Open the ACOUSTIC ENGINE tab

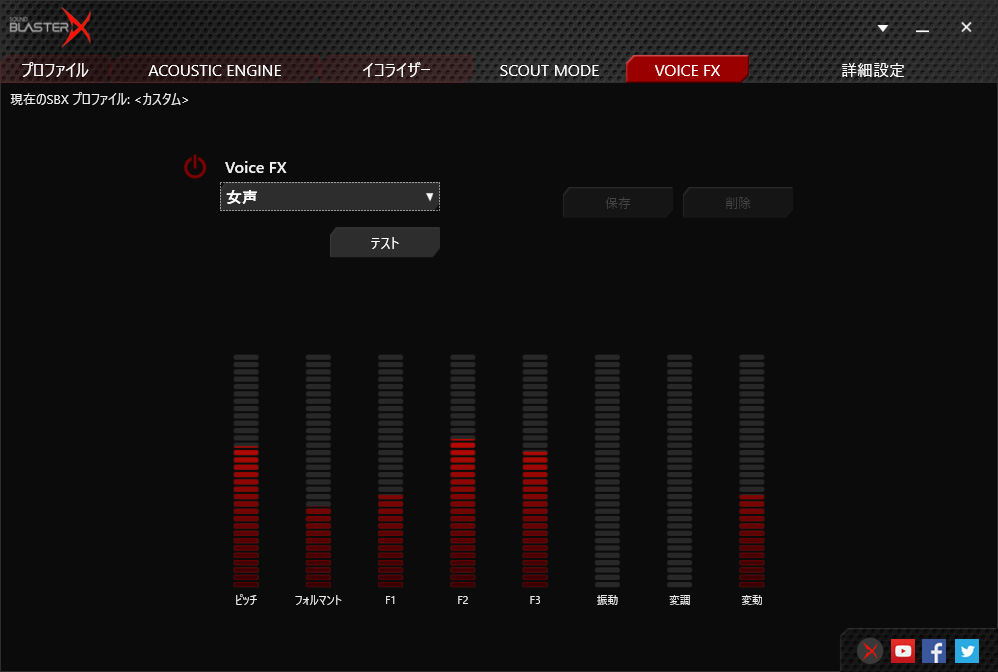click(215, 70)
